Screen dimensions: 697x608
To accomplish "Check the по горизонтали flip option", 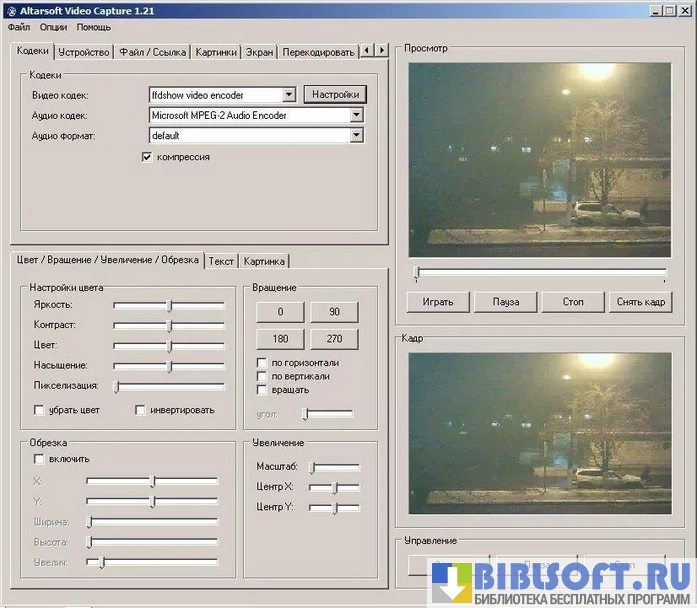I will click(x=263, y=362).
